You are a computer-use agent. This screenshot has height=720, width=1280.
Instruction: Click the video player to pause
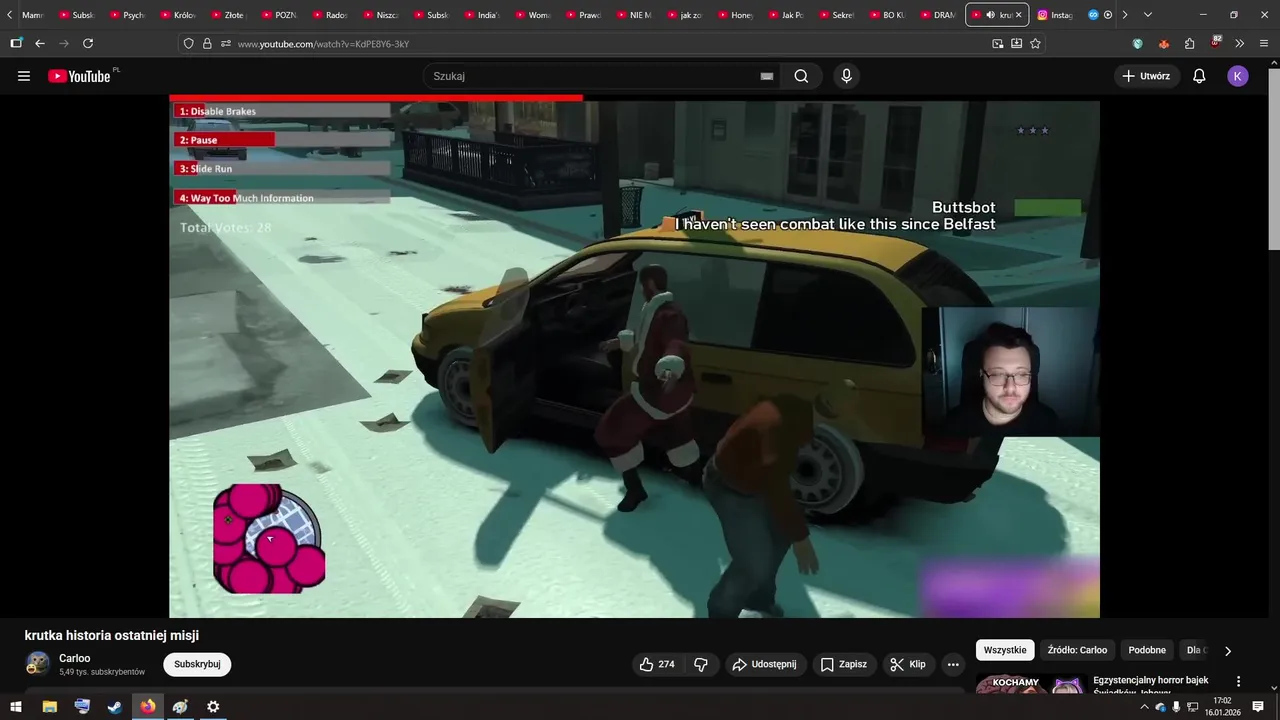point(634,358)
